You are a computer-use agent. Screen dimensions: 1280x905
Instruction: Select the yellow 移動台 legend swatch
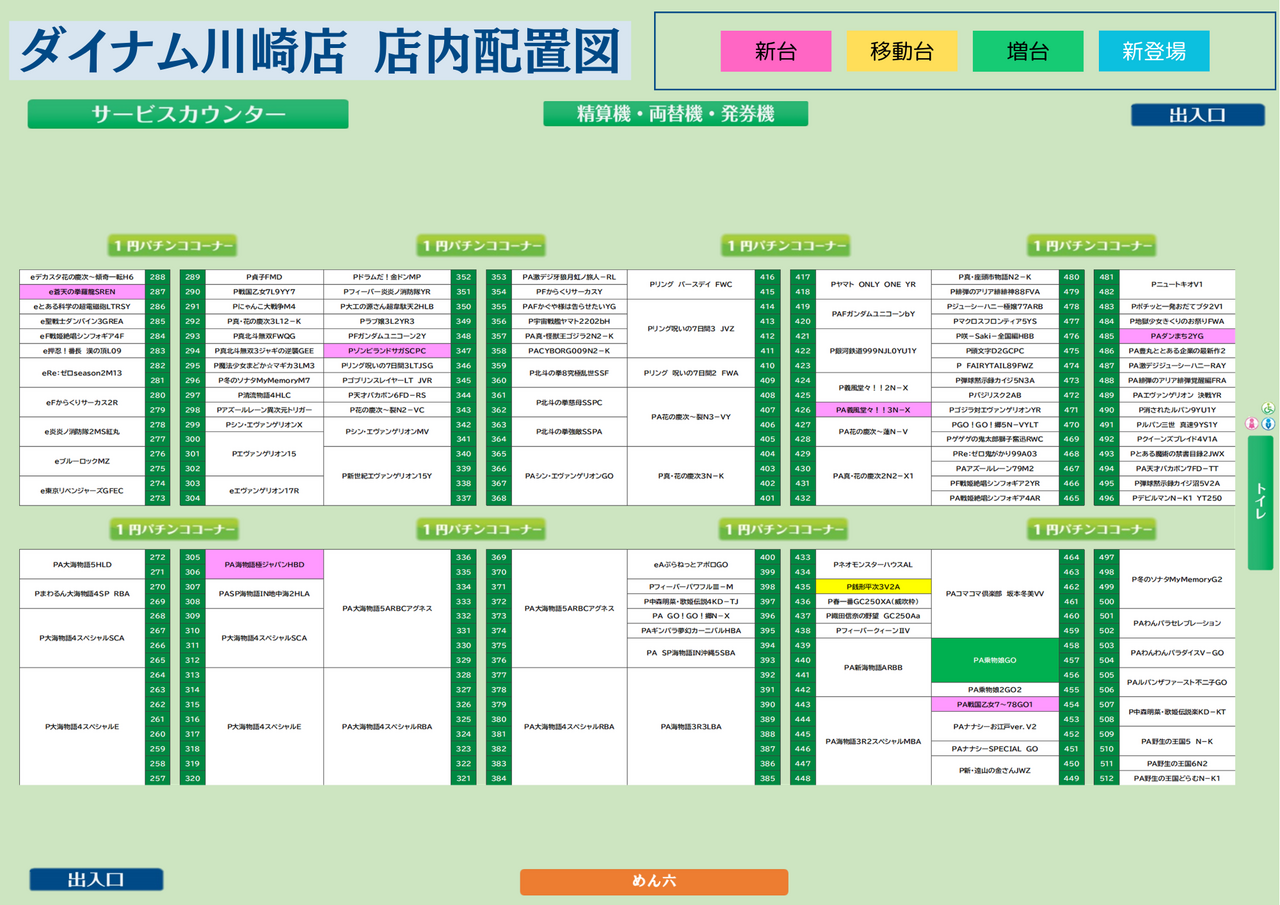tap(901, 51)
